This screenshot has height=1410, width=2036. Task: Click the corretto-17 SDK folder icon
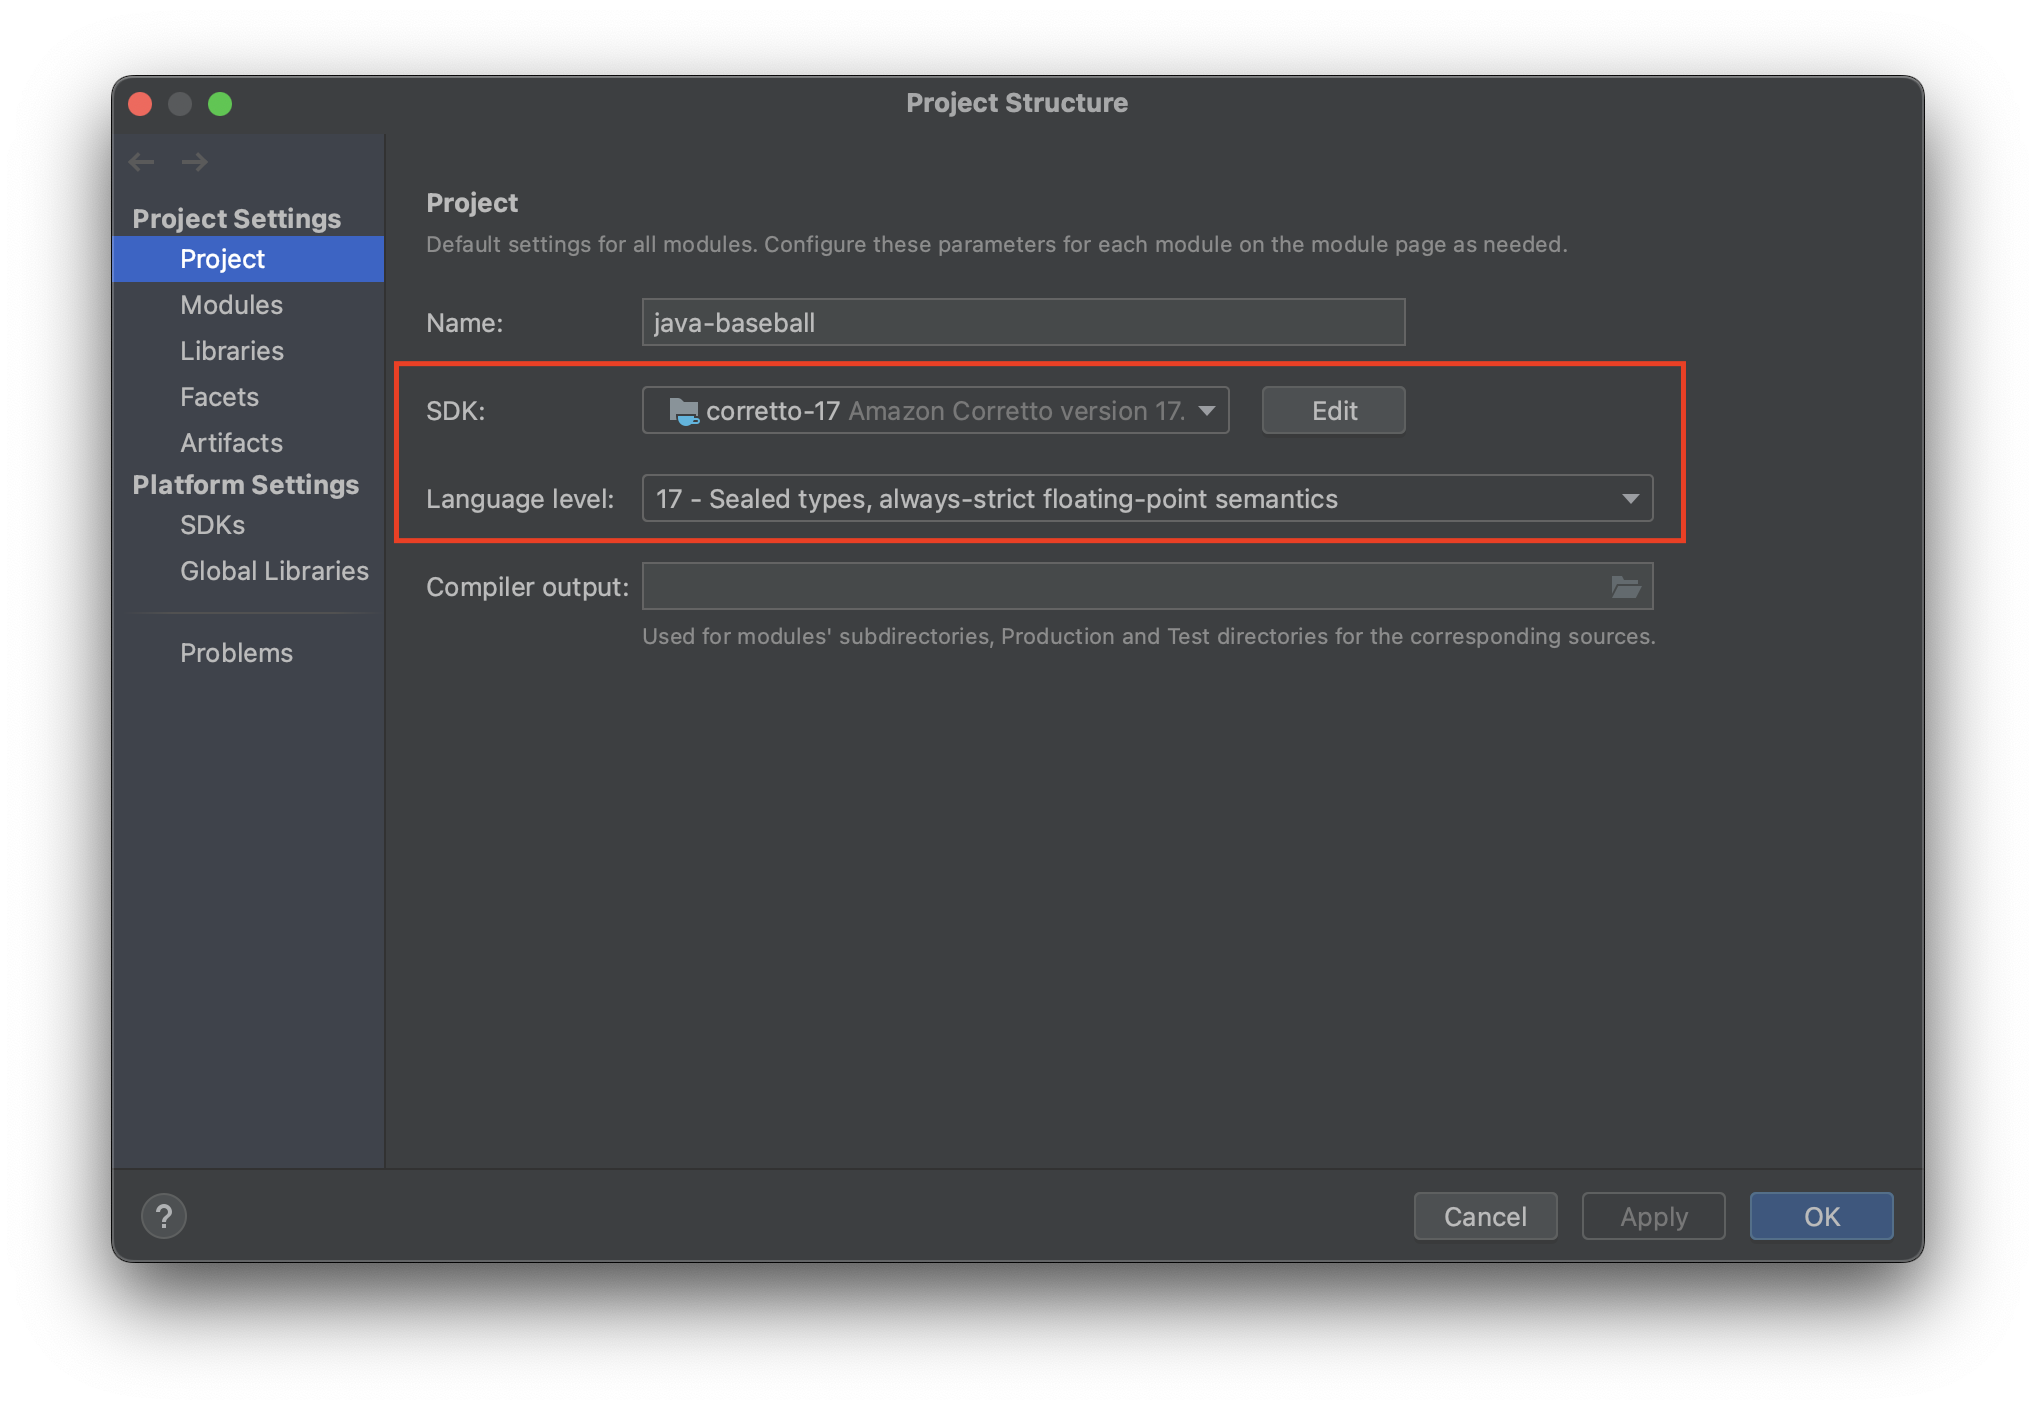pos(683,411)
